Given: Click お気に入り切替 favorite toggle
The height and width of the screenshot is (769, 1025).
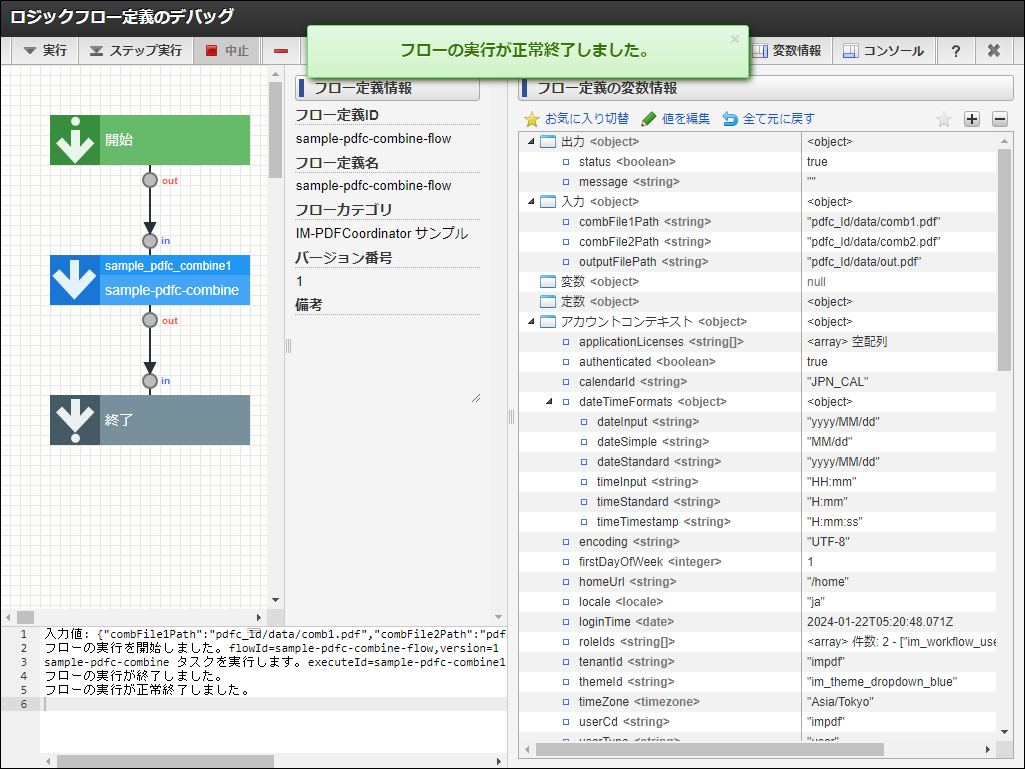Looking at the screenshot, I should (x=577, y=119).
